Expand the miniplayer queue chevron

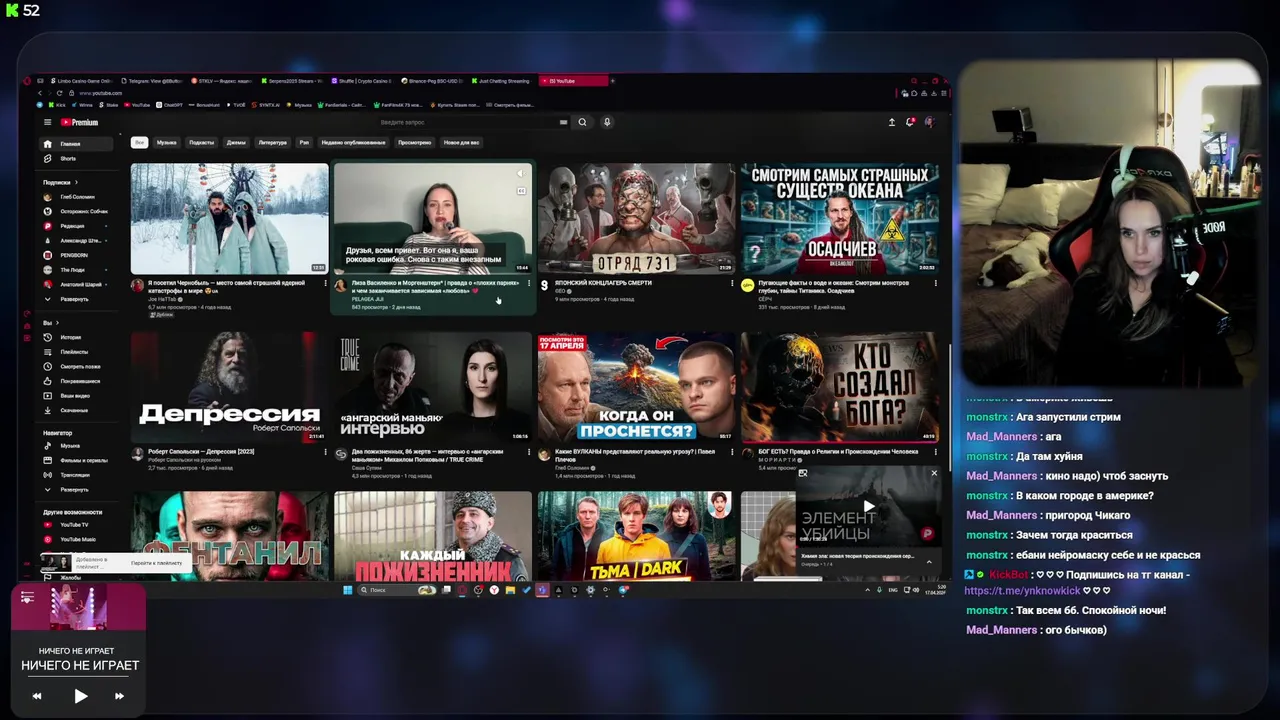click(929, 562)
